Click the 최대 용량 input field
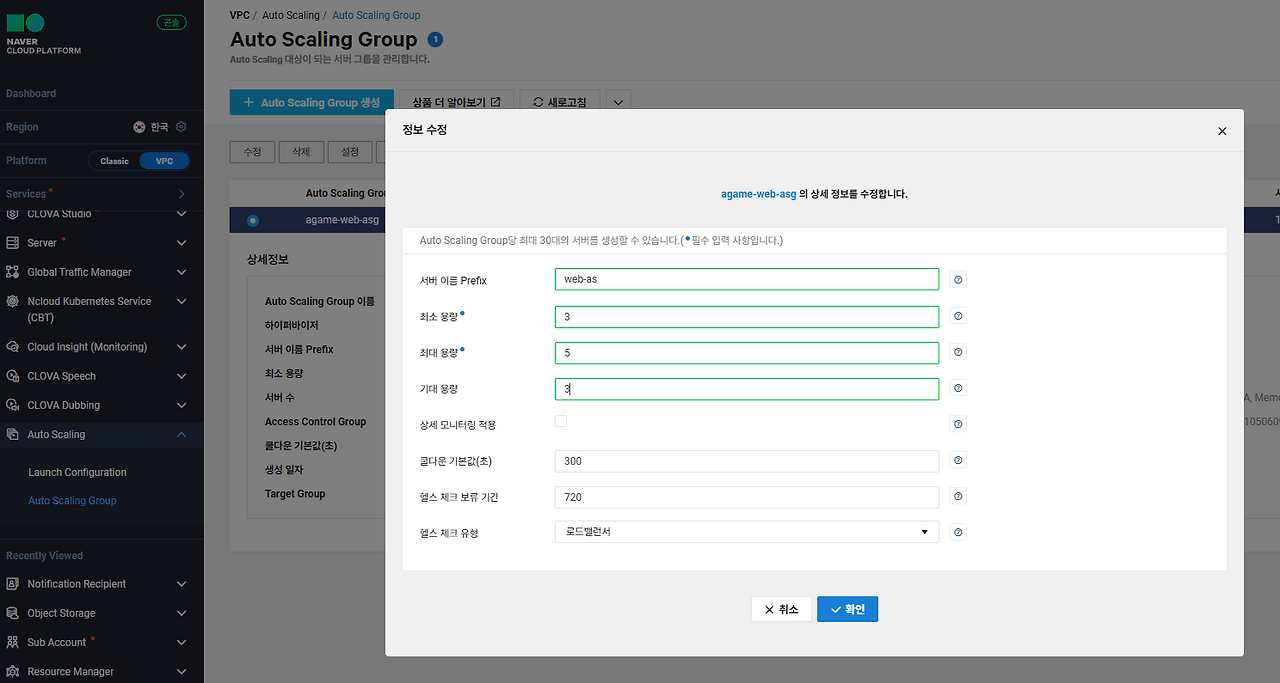1280x683 pixels. click(x=746, y=353)
